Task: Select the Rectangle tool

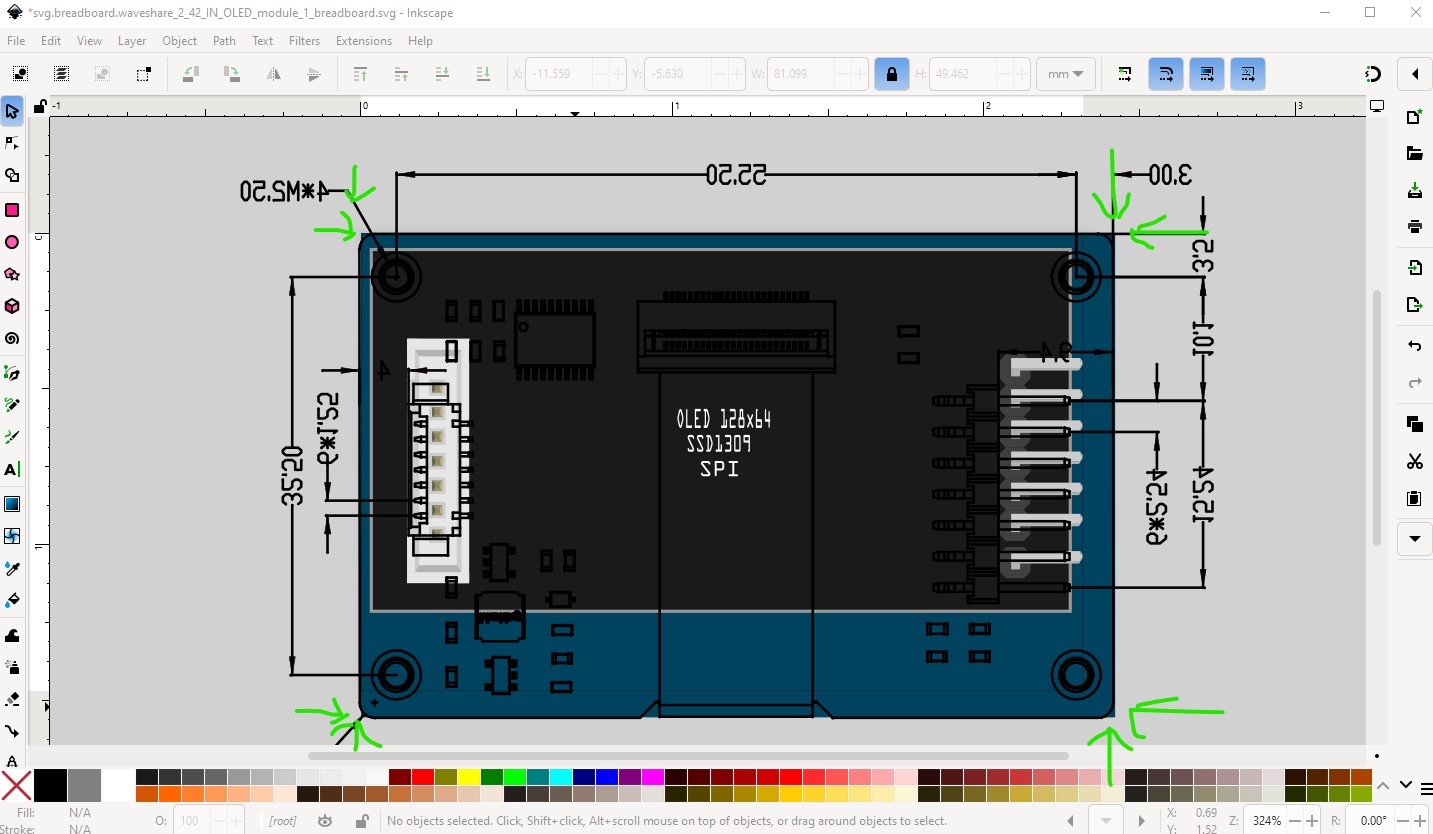Action: [x=12, y=210]
